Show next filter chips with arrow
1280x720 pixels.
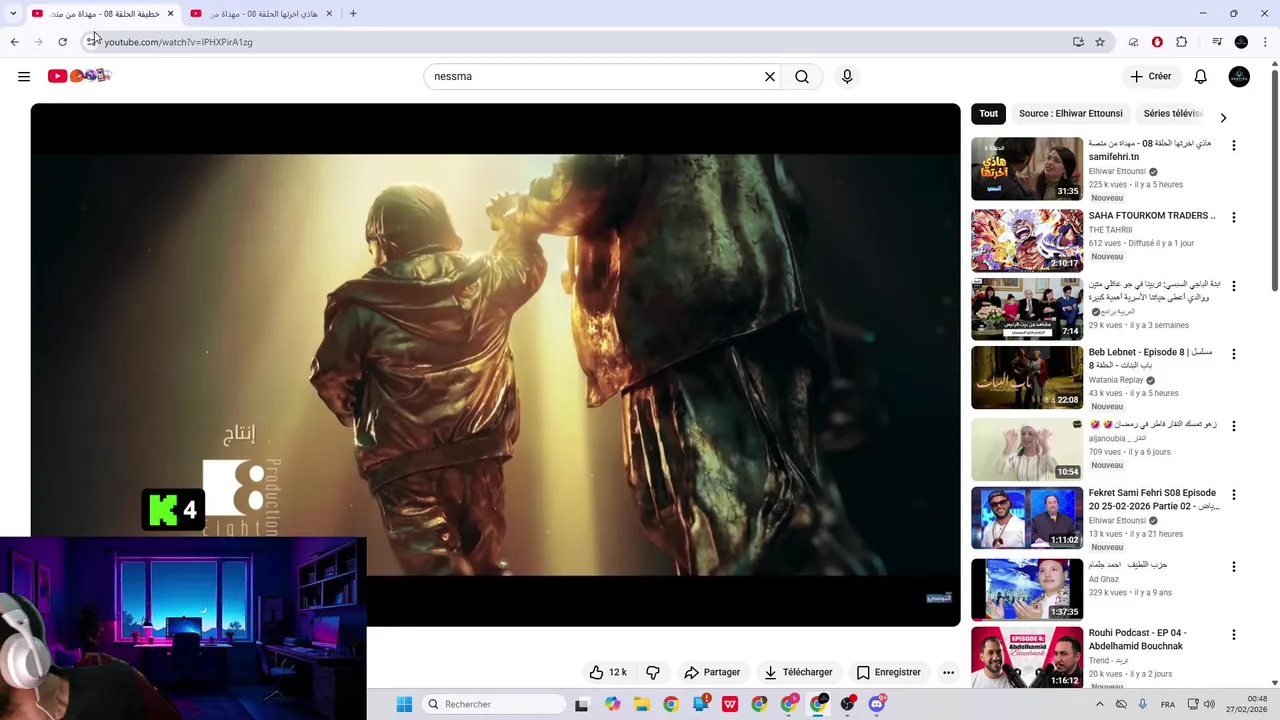coord(1223,117)
